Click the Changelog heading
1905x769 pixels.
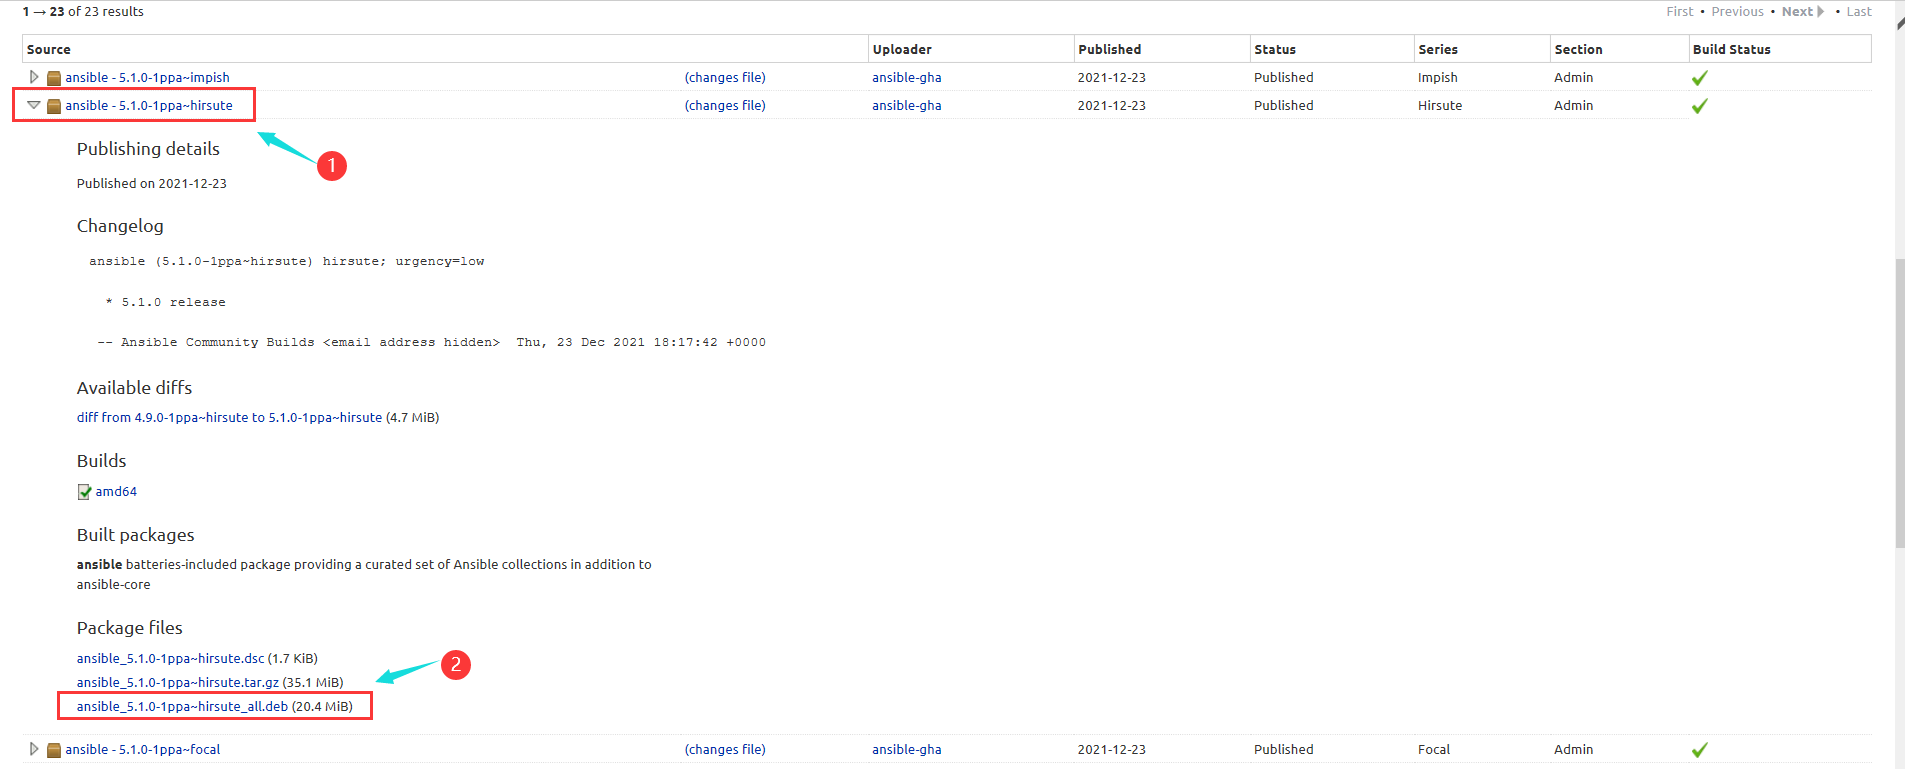(120, 226)
